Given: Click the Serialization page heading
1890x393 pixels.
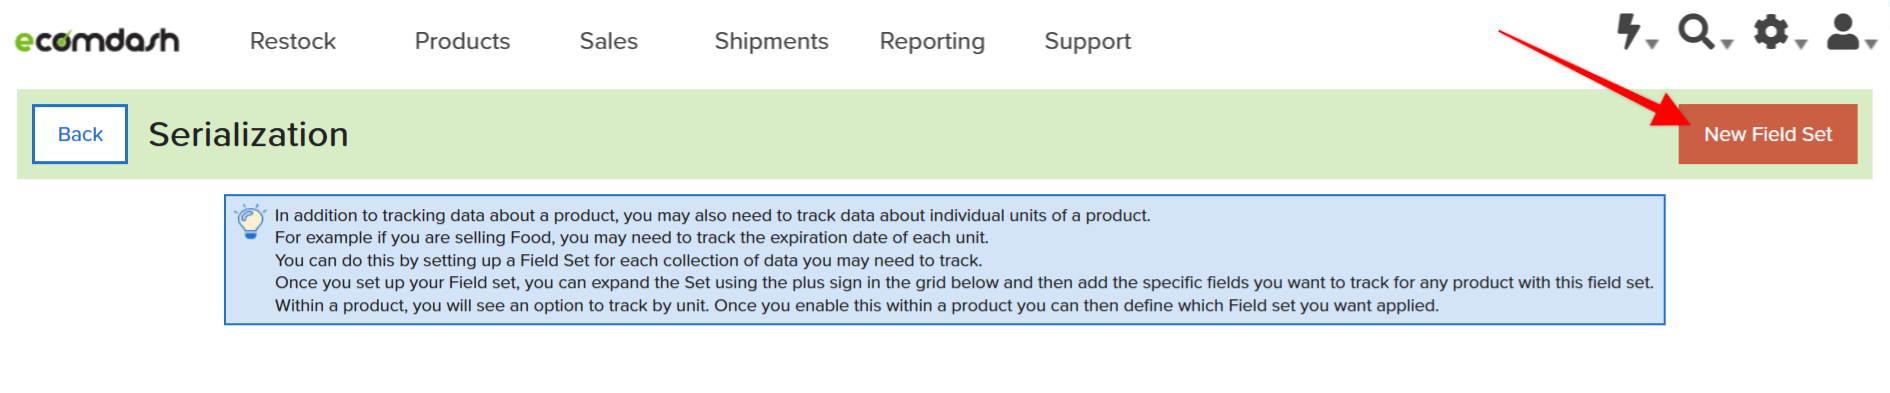Looking at the screenshot, I should (x=248, y=134).
